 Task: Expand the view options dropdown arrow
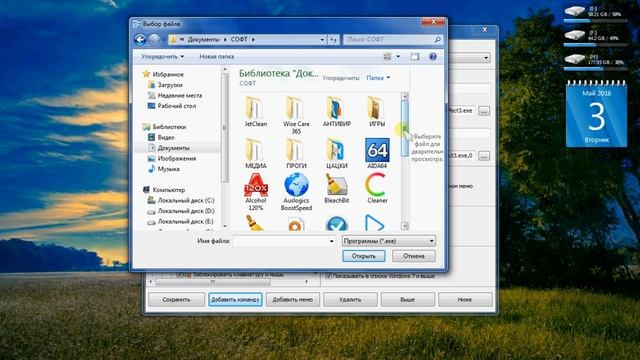click(x=398, y=57)
